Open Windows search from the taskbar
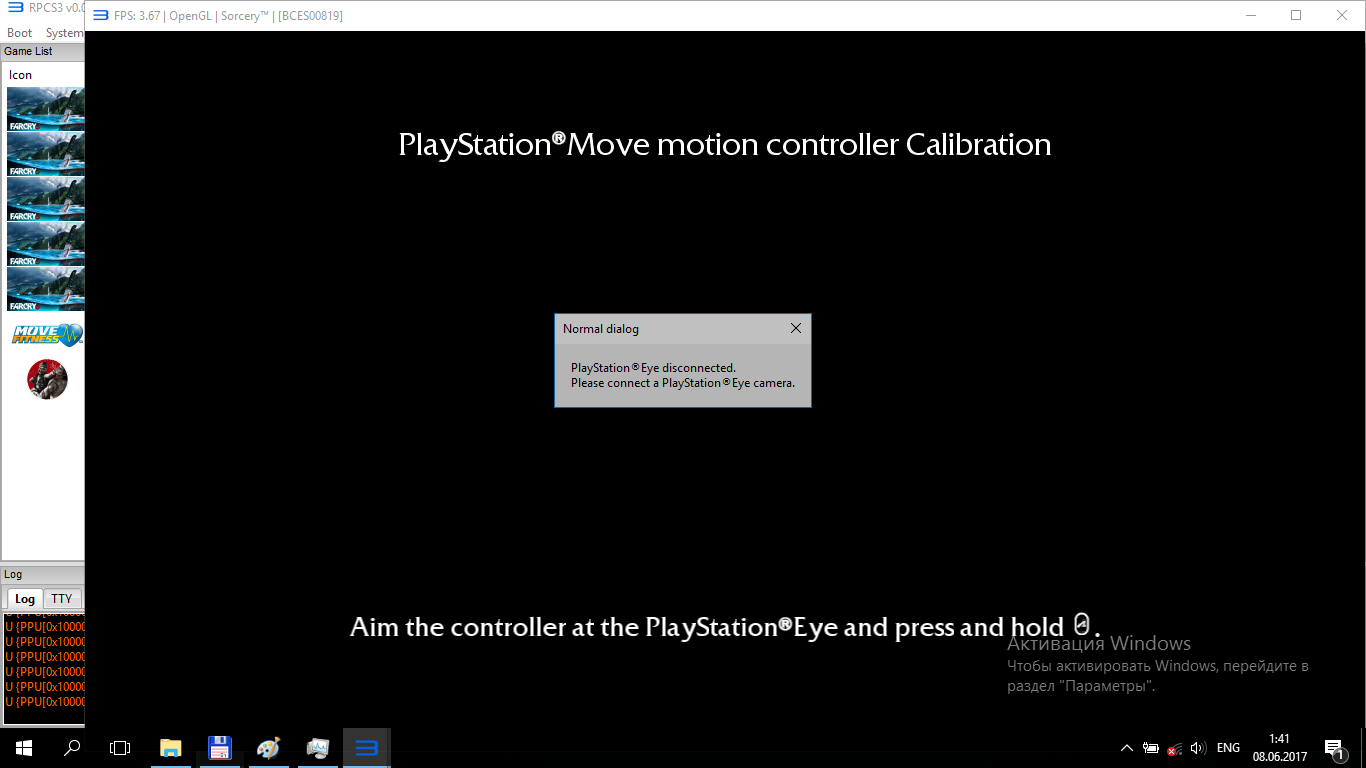 [72, 748]
